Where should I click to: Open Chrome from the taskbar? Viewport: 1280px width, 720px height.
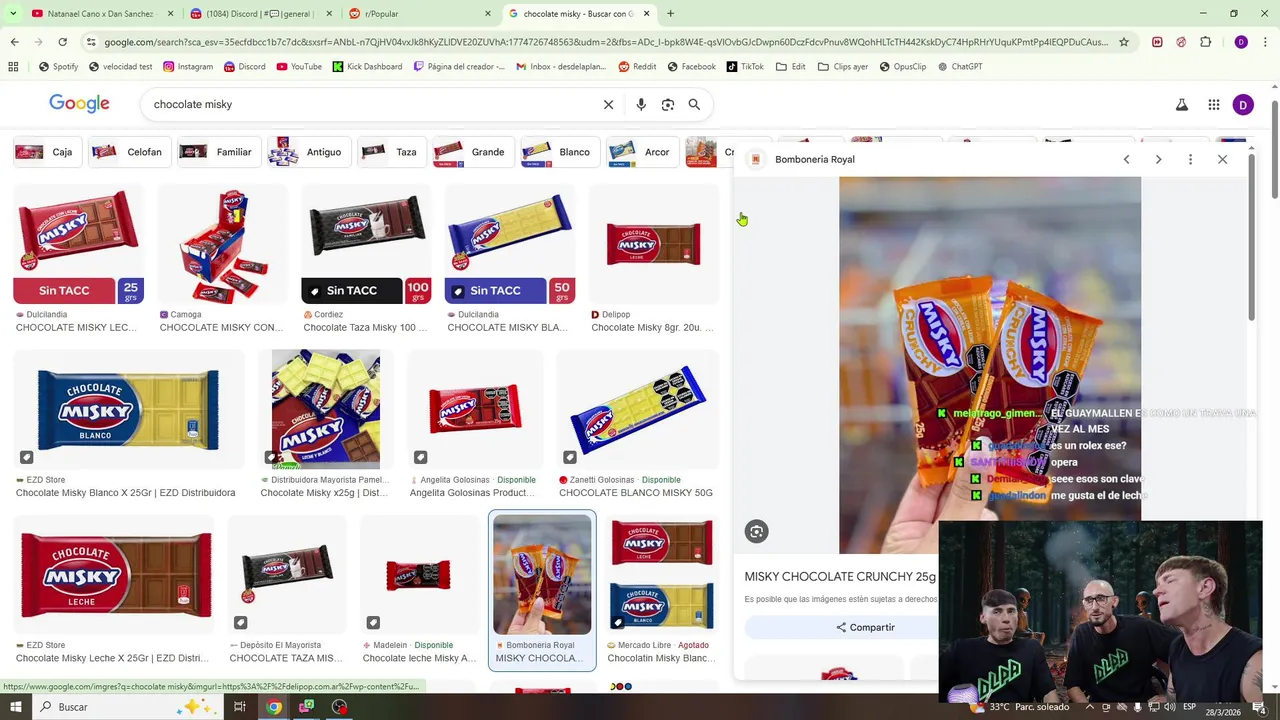(274, 707)
